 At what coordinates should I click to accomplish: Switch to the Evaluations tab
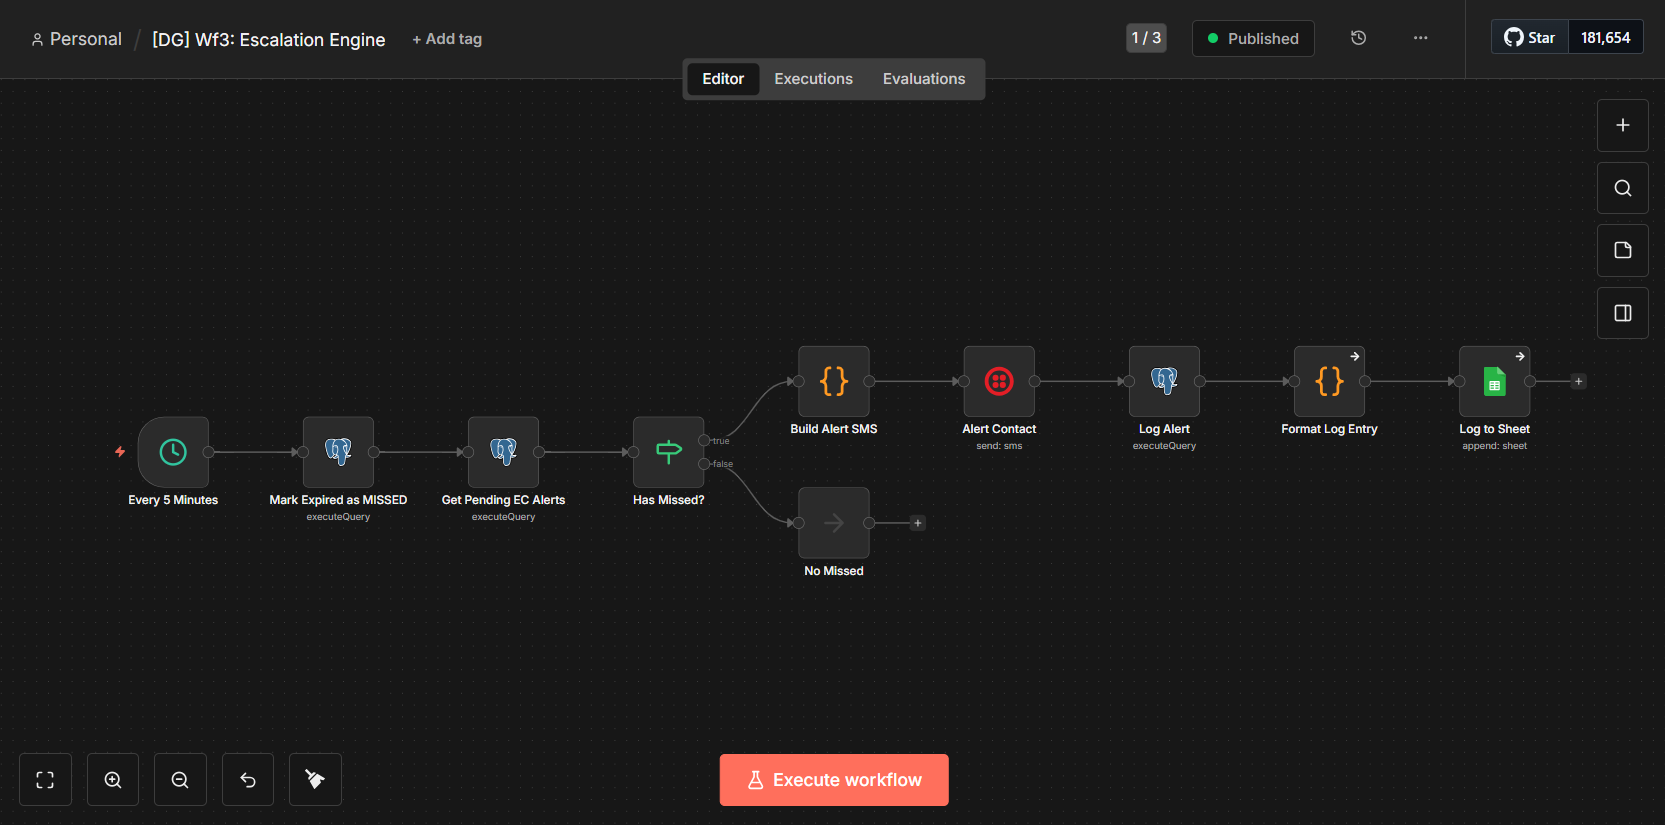coord(923,79)
